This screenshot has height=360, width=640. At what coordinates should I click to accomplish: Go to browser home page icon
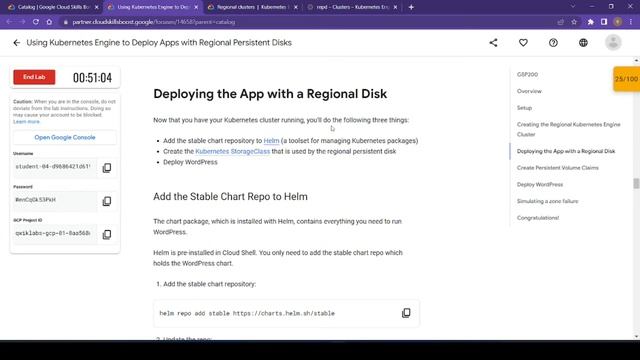[49, 22]
